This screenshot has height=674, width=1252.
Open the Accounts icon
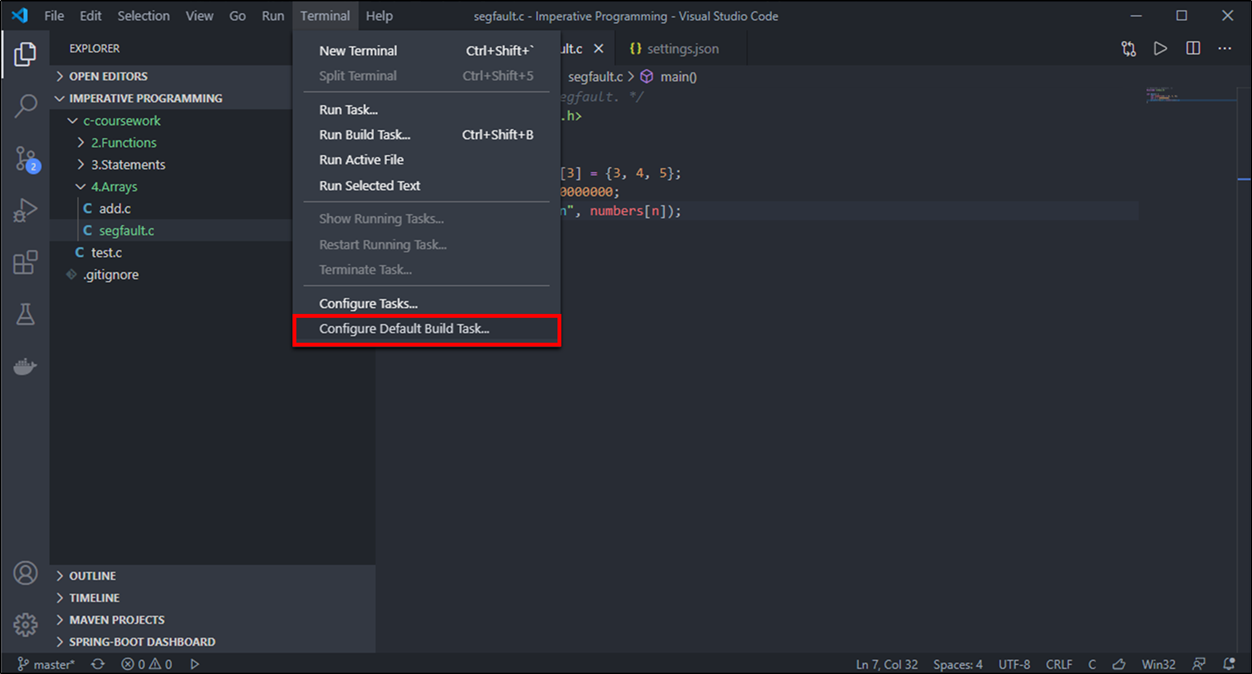(x=25, y=573)
